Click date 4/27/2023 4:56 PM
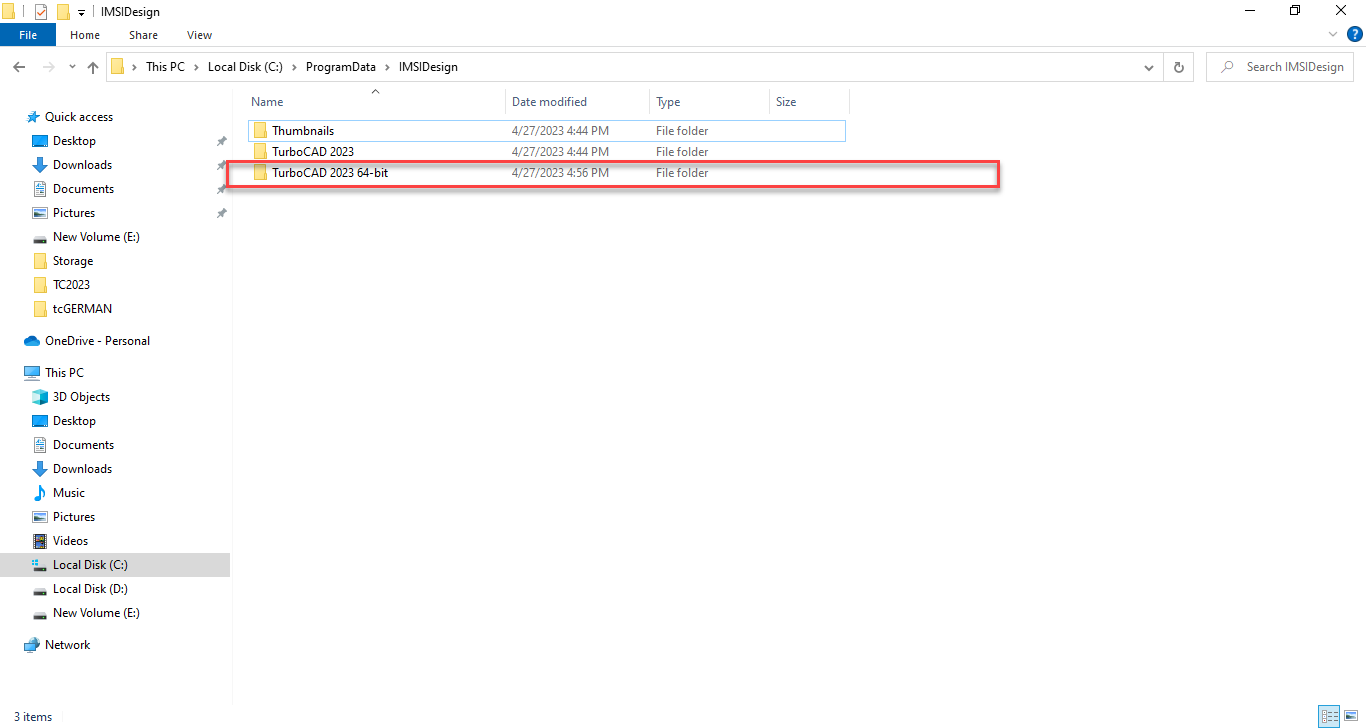Image resolution: width=1366 pixels, height=728 pixels. pos(560,173)
